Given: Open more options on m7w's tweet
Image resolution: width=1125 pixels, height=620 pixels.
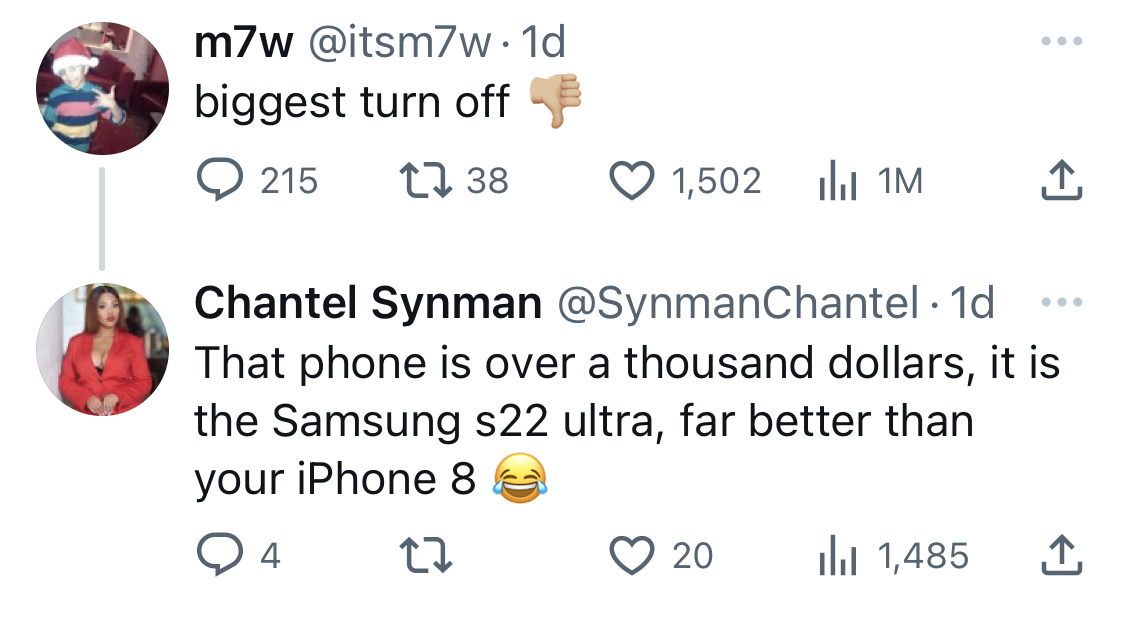Looking at the screenshot, I should pos(1062,42).
